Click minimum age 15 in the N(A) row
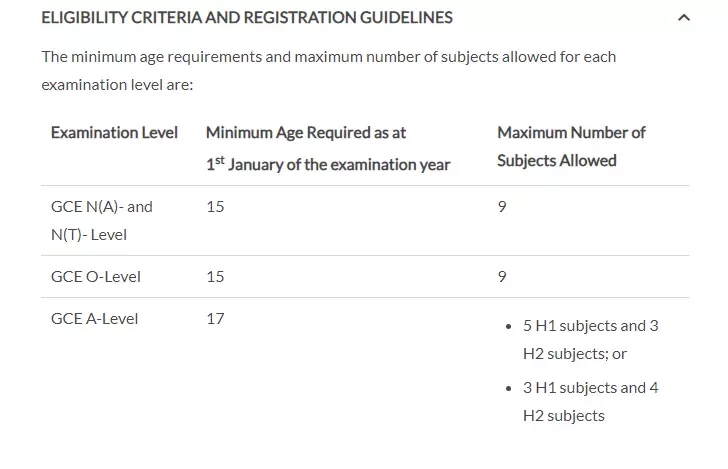 click(215, 207)
